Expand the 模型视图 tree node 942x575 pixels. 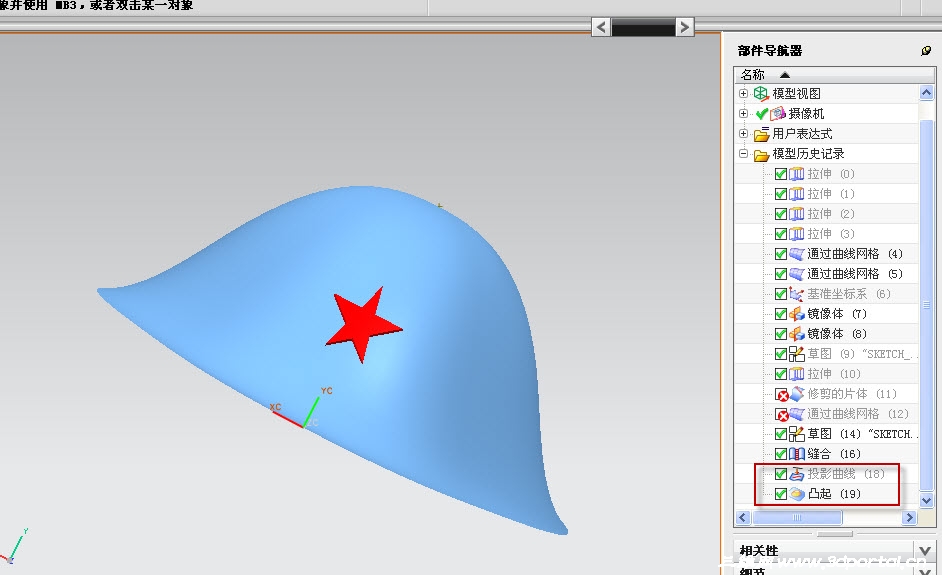743,93
